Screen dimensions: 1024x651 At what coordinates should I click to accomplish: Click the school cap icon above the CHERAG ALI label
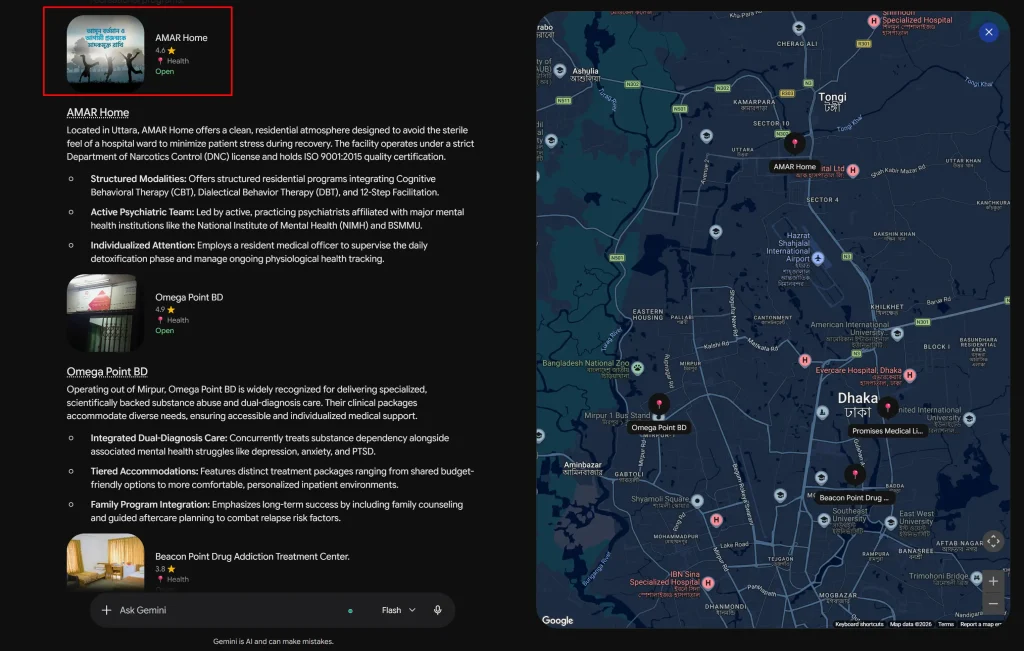coord(798,28)
